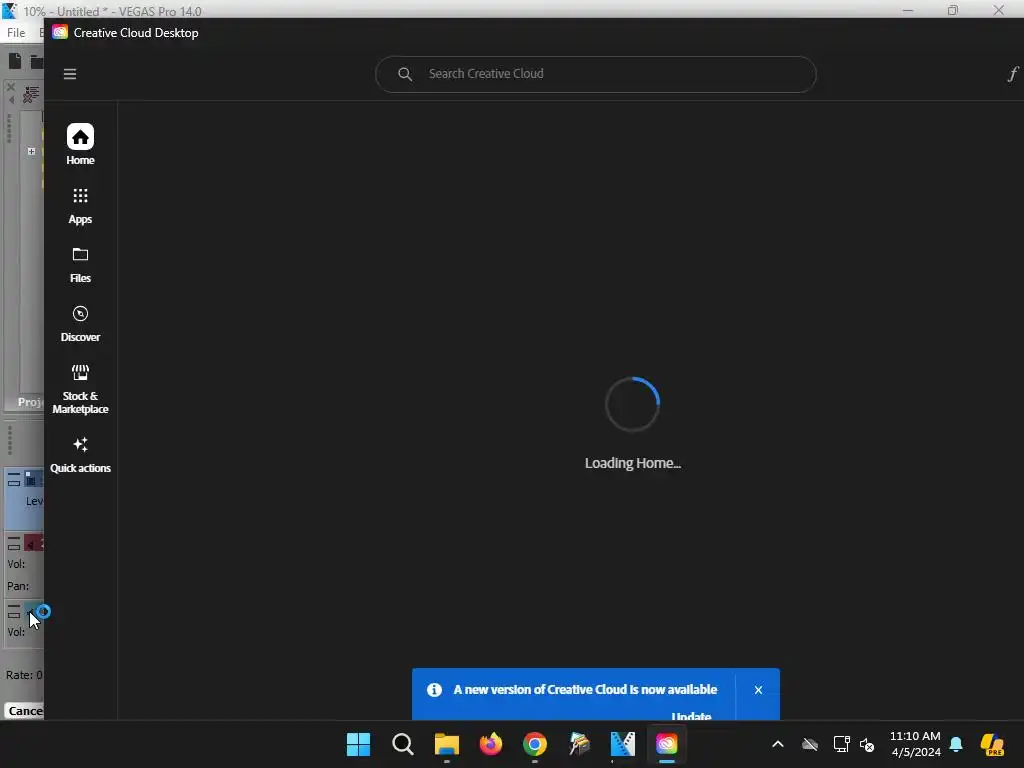Click the Update link in the notification
The image size is (1024, 768).
tap(691, 716)
